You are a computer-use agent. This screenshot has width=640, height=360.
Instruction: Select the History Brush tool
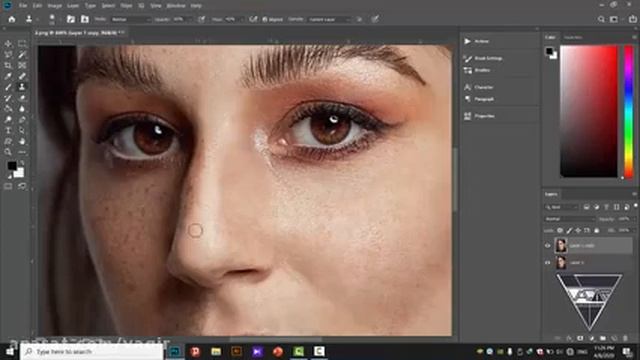[x=8, y=98]
